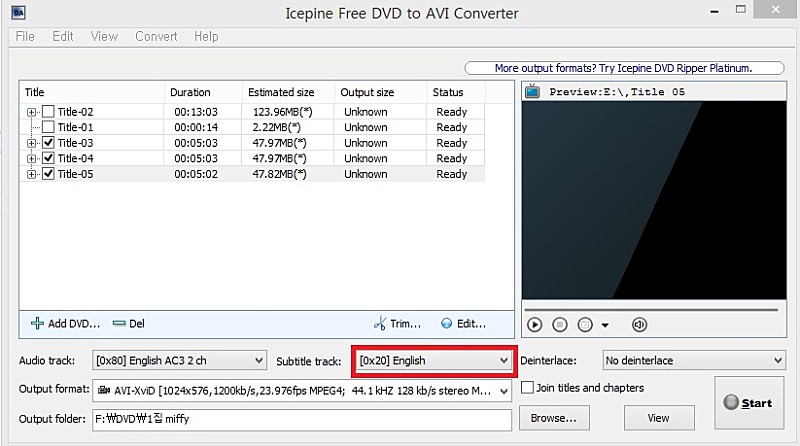
Task: Open the View menu
Action: tap(104, 37)
